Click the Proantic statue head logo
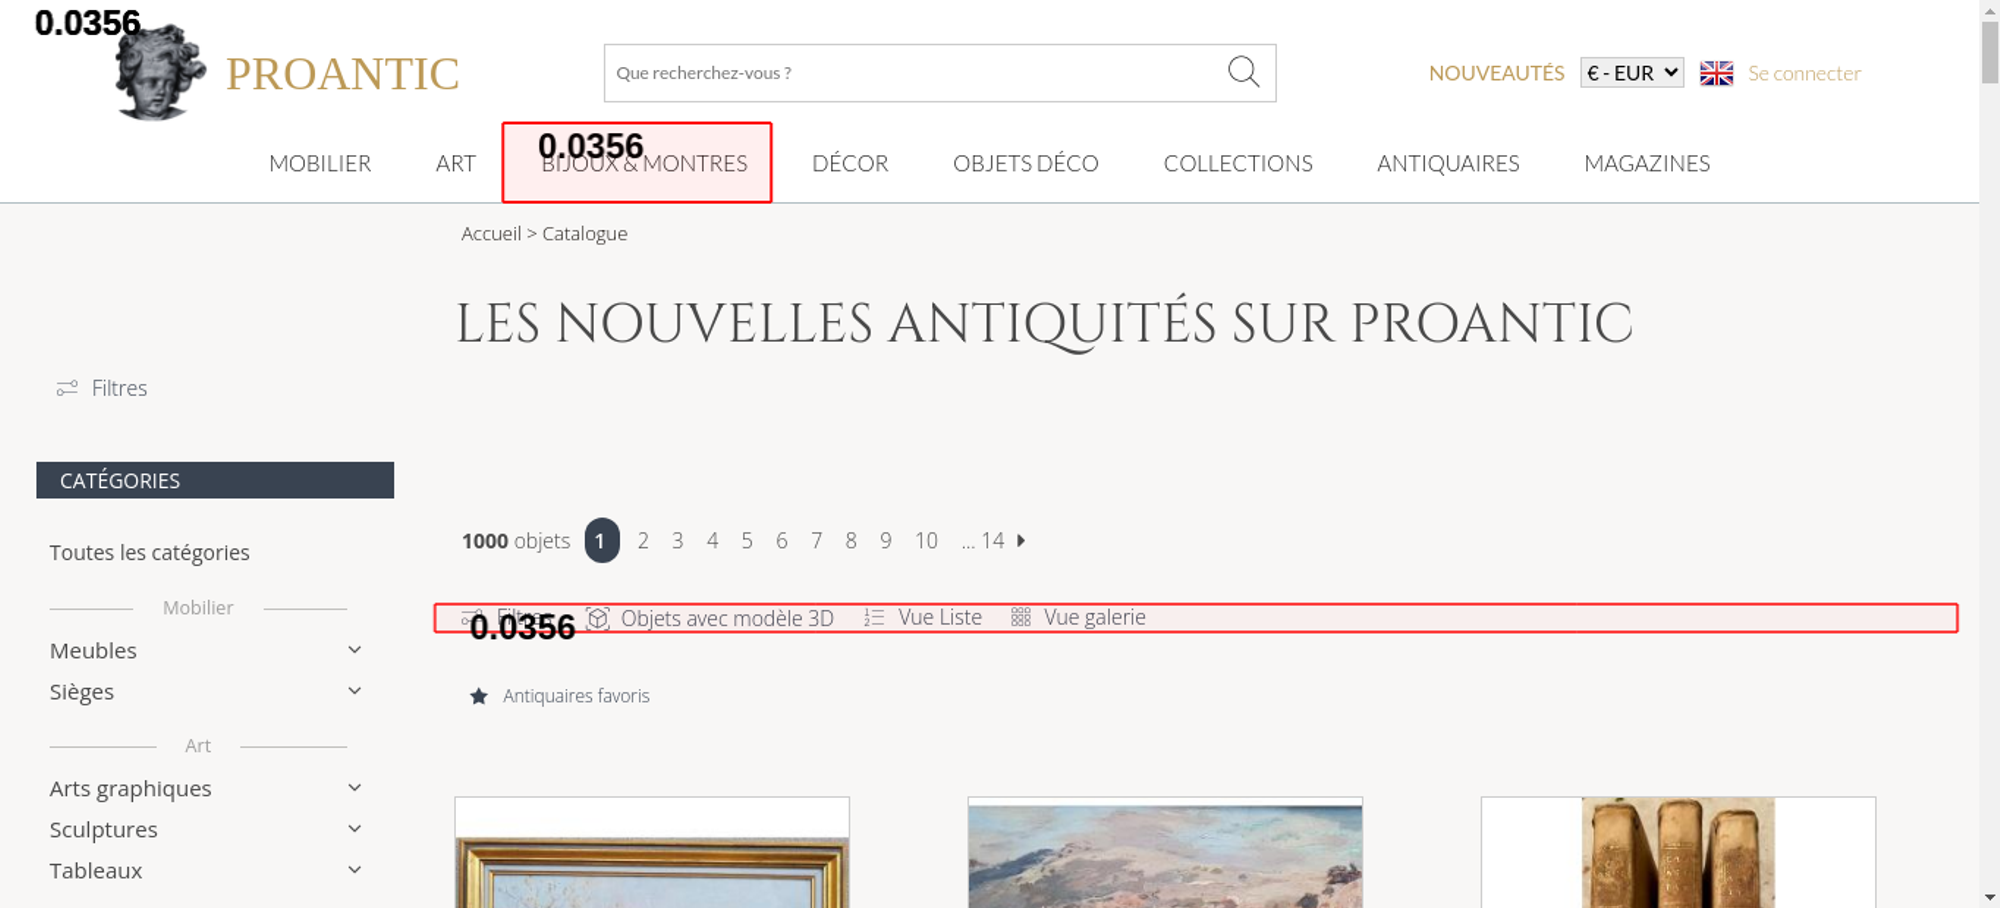Screen dimensions: 2000x908 point(160,73)
